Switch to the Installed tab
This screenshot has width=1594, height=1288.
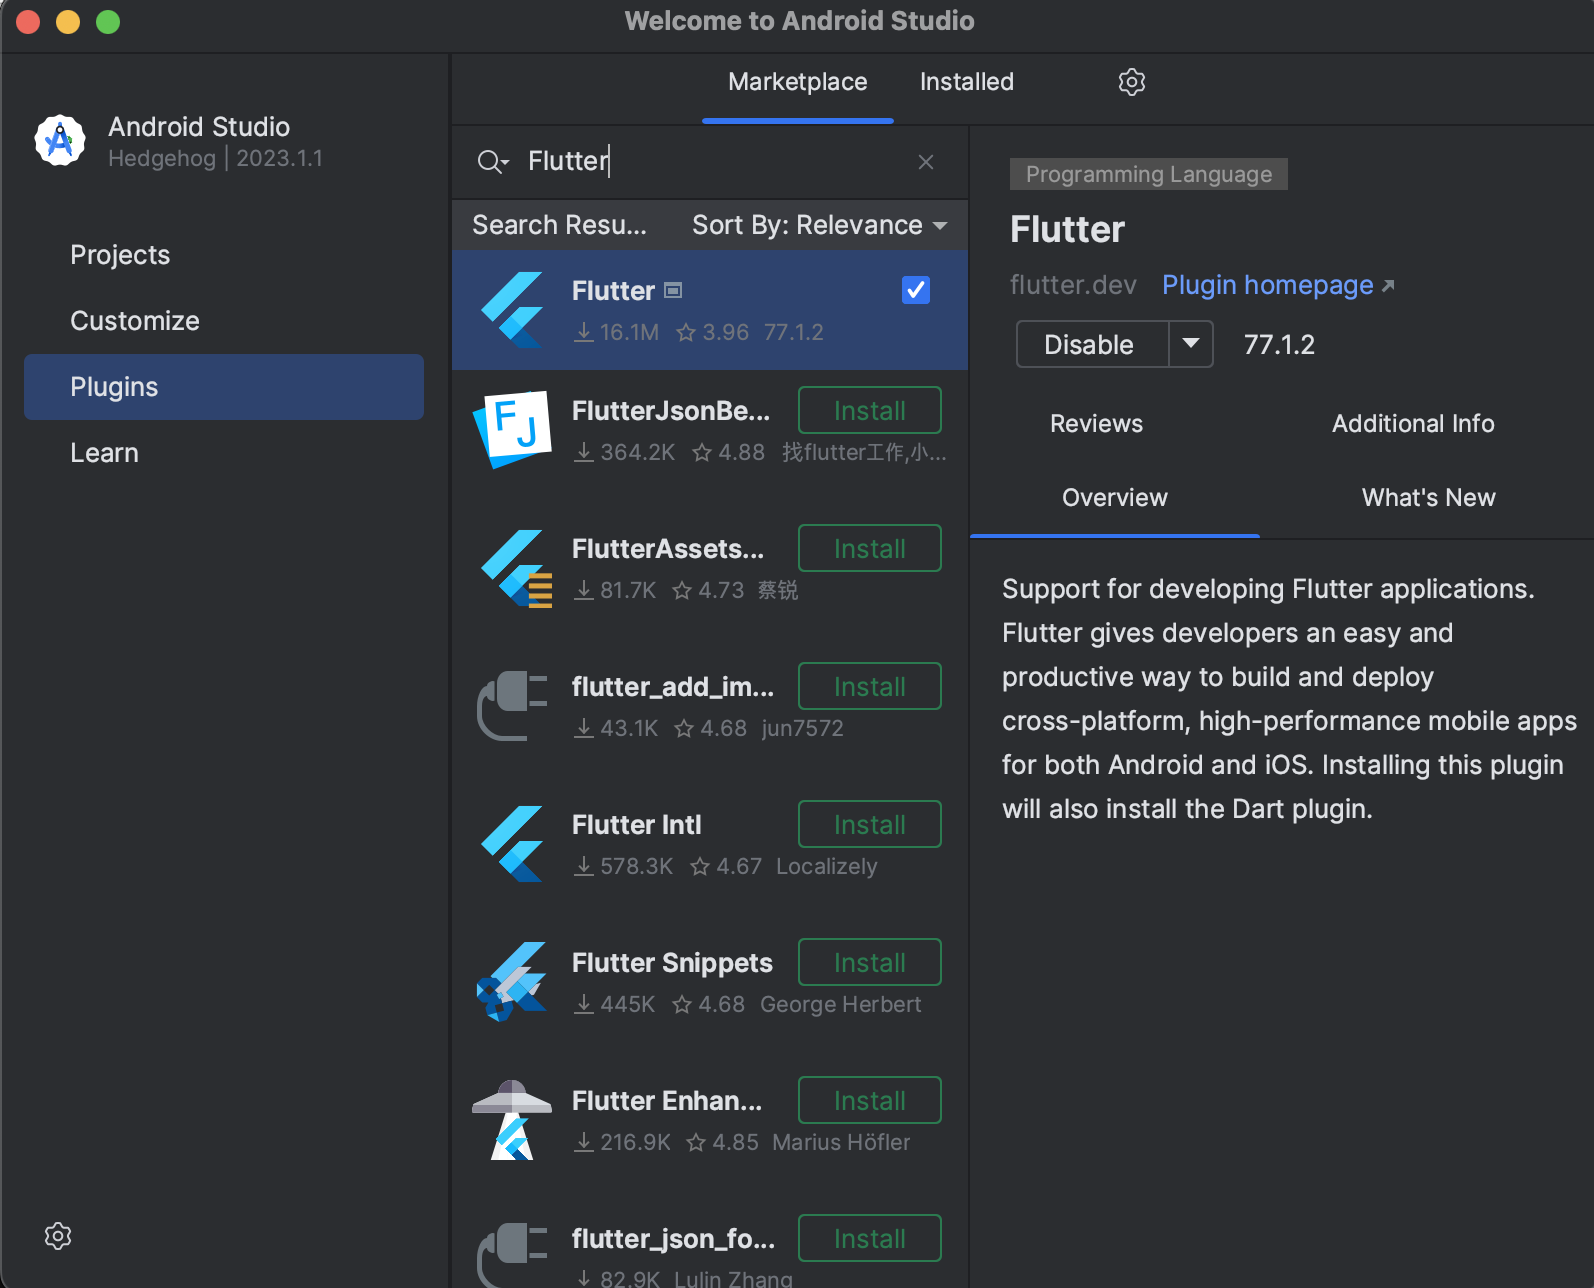point(967,82)
